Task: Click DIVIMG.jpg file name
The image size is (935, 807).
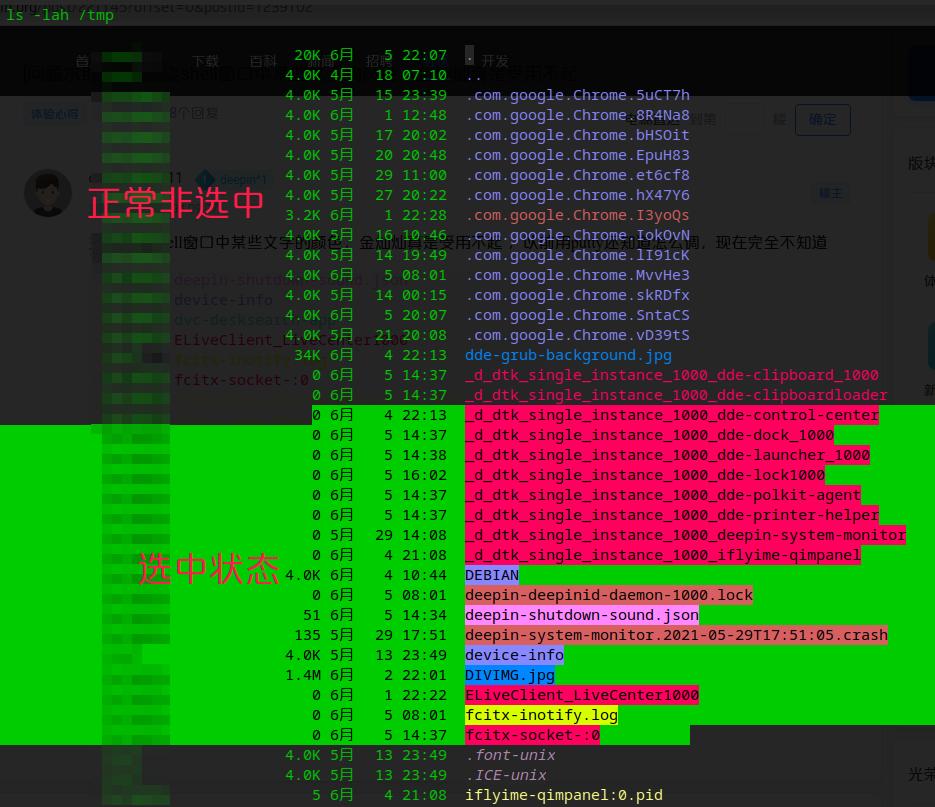Action: point(510,675)
